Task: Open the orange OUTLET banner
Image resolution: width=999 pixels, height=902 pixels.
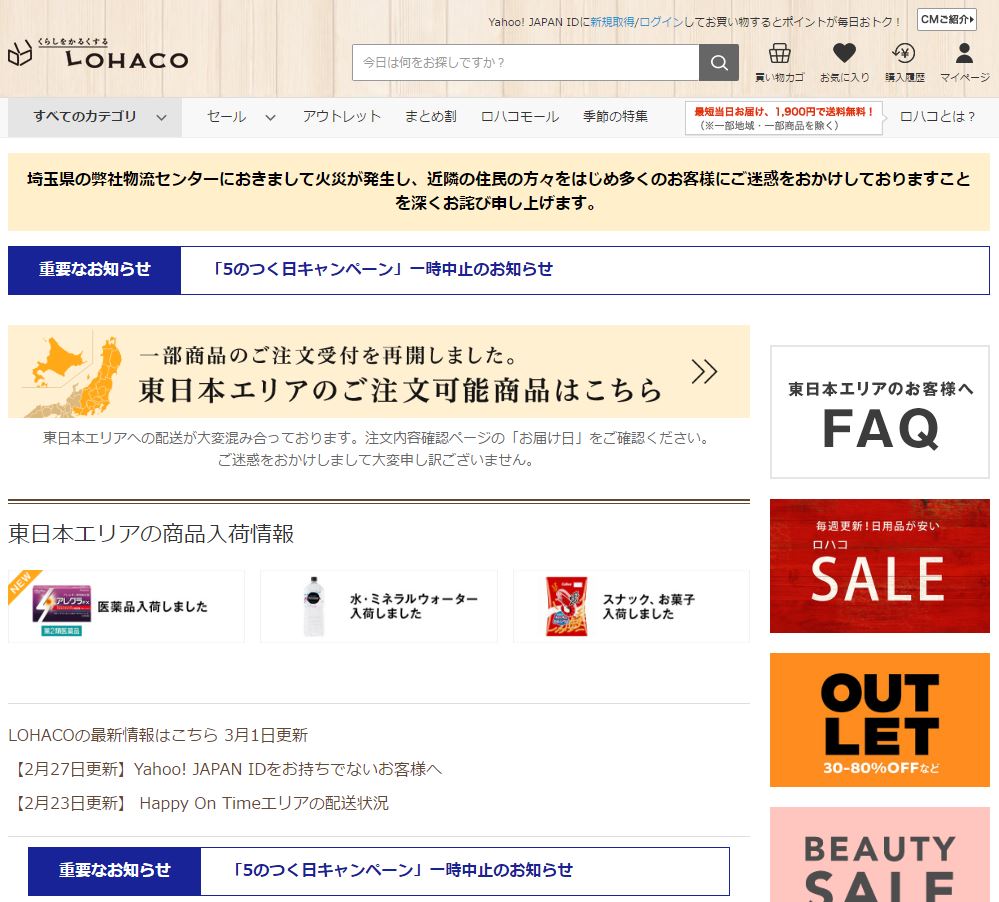Action: point(879,719)
